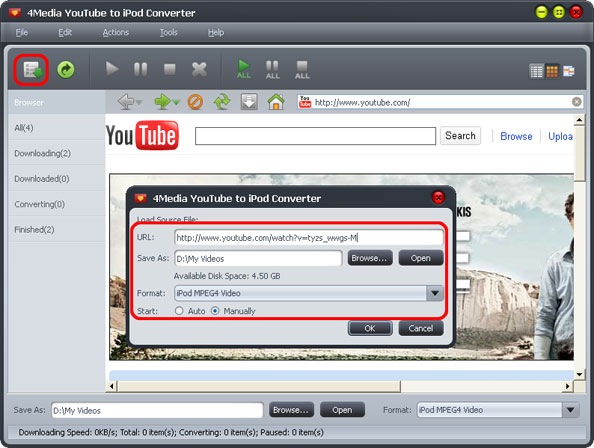Click the green Start ALL icon
Viewport: 594px width, 448px height.
point(244,69)
